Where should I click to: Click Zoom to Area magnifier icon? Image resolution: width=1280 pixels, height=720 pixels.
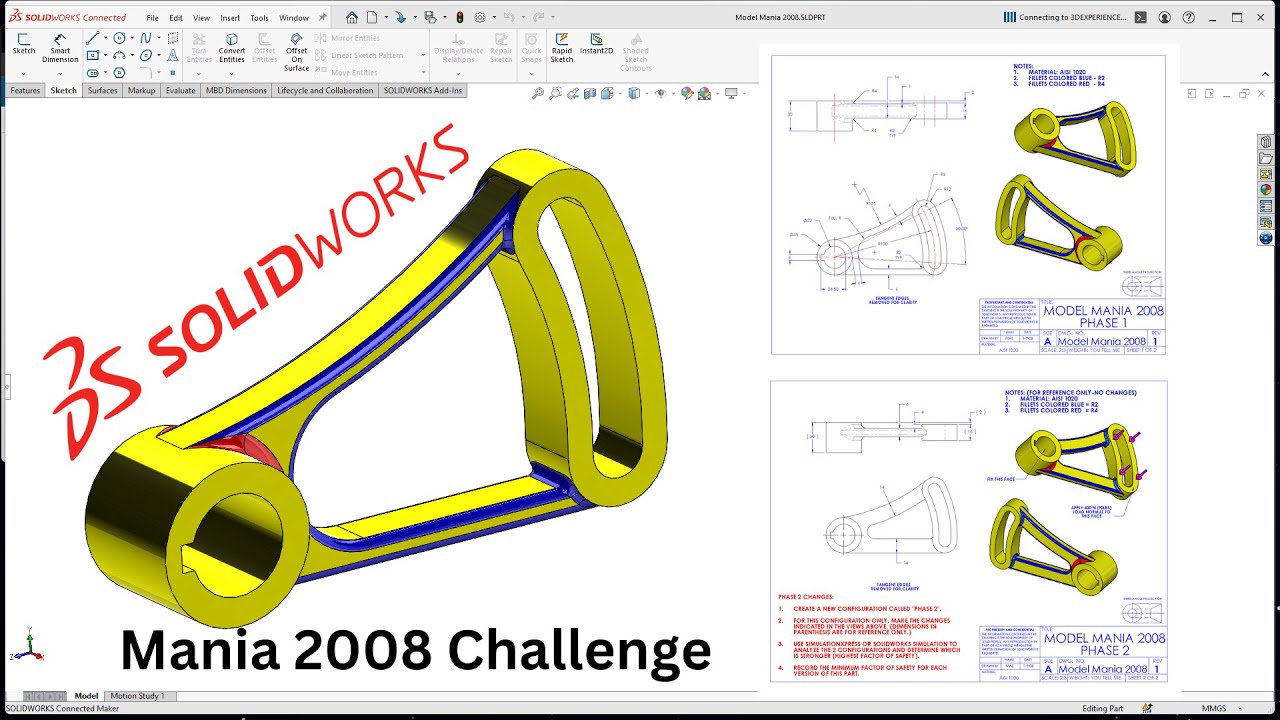(x=555, y=93)
